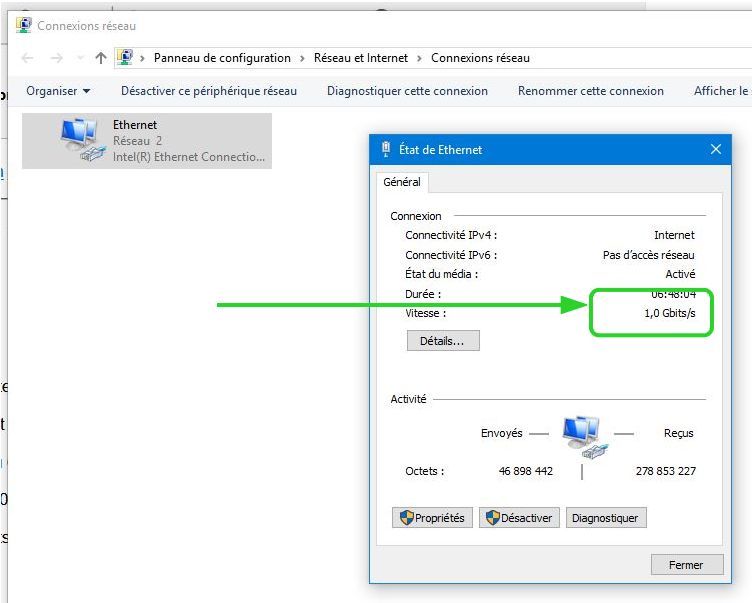Click the up directory arrow
Screen dimensions: 752x603
click(100, 58)
